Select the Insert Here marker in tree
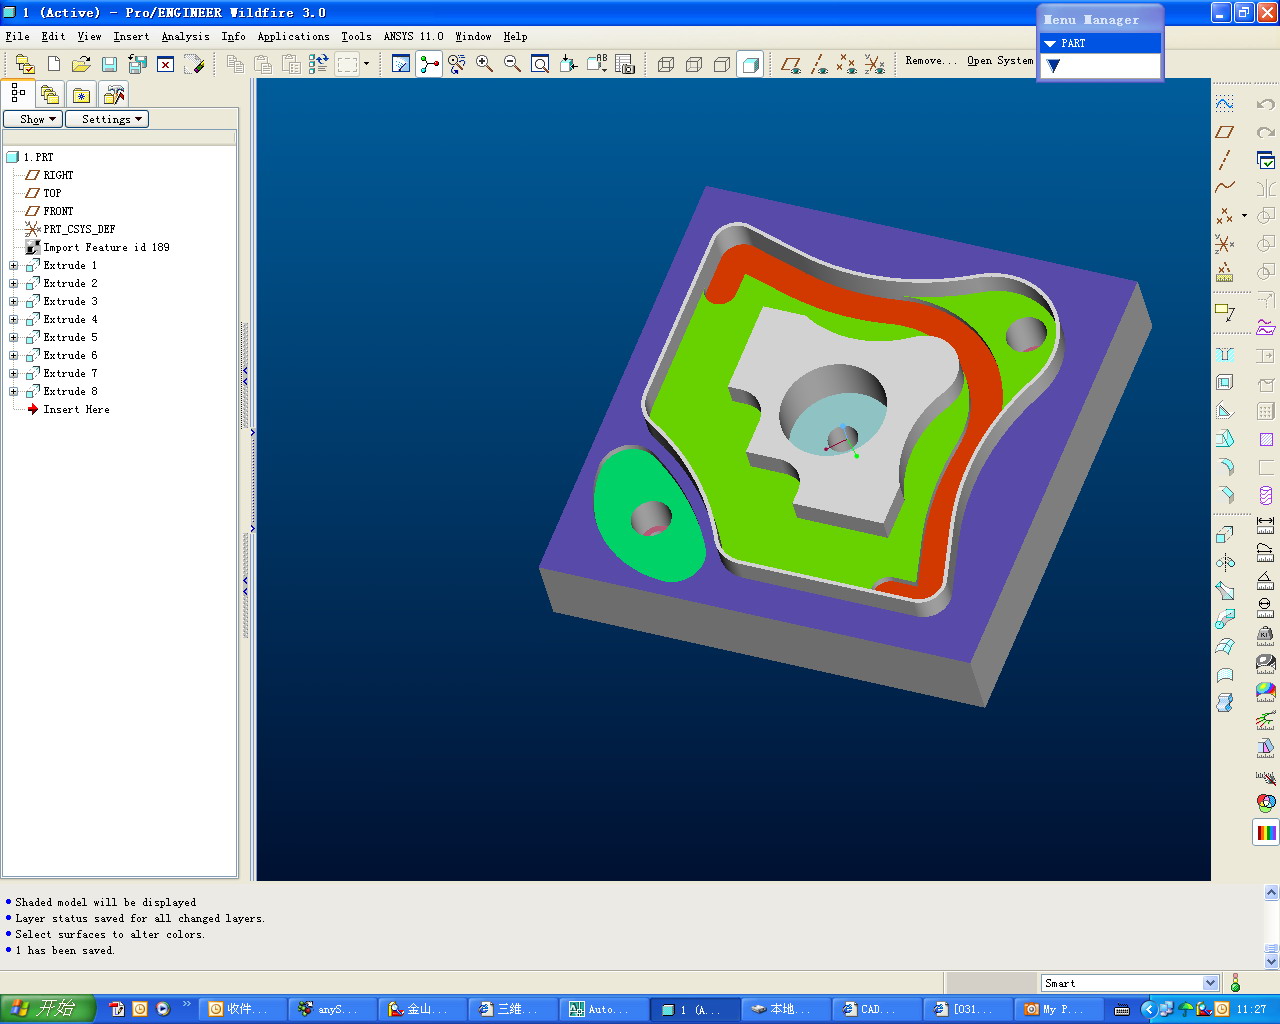The image size is (1280, 1024). click(76, 409)
